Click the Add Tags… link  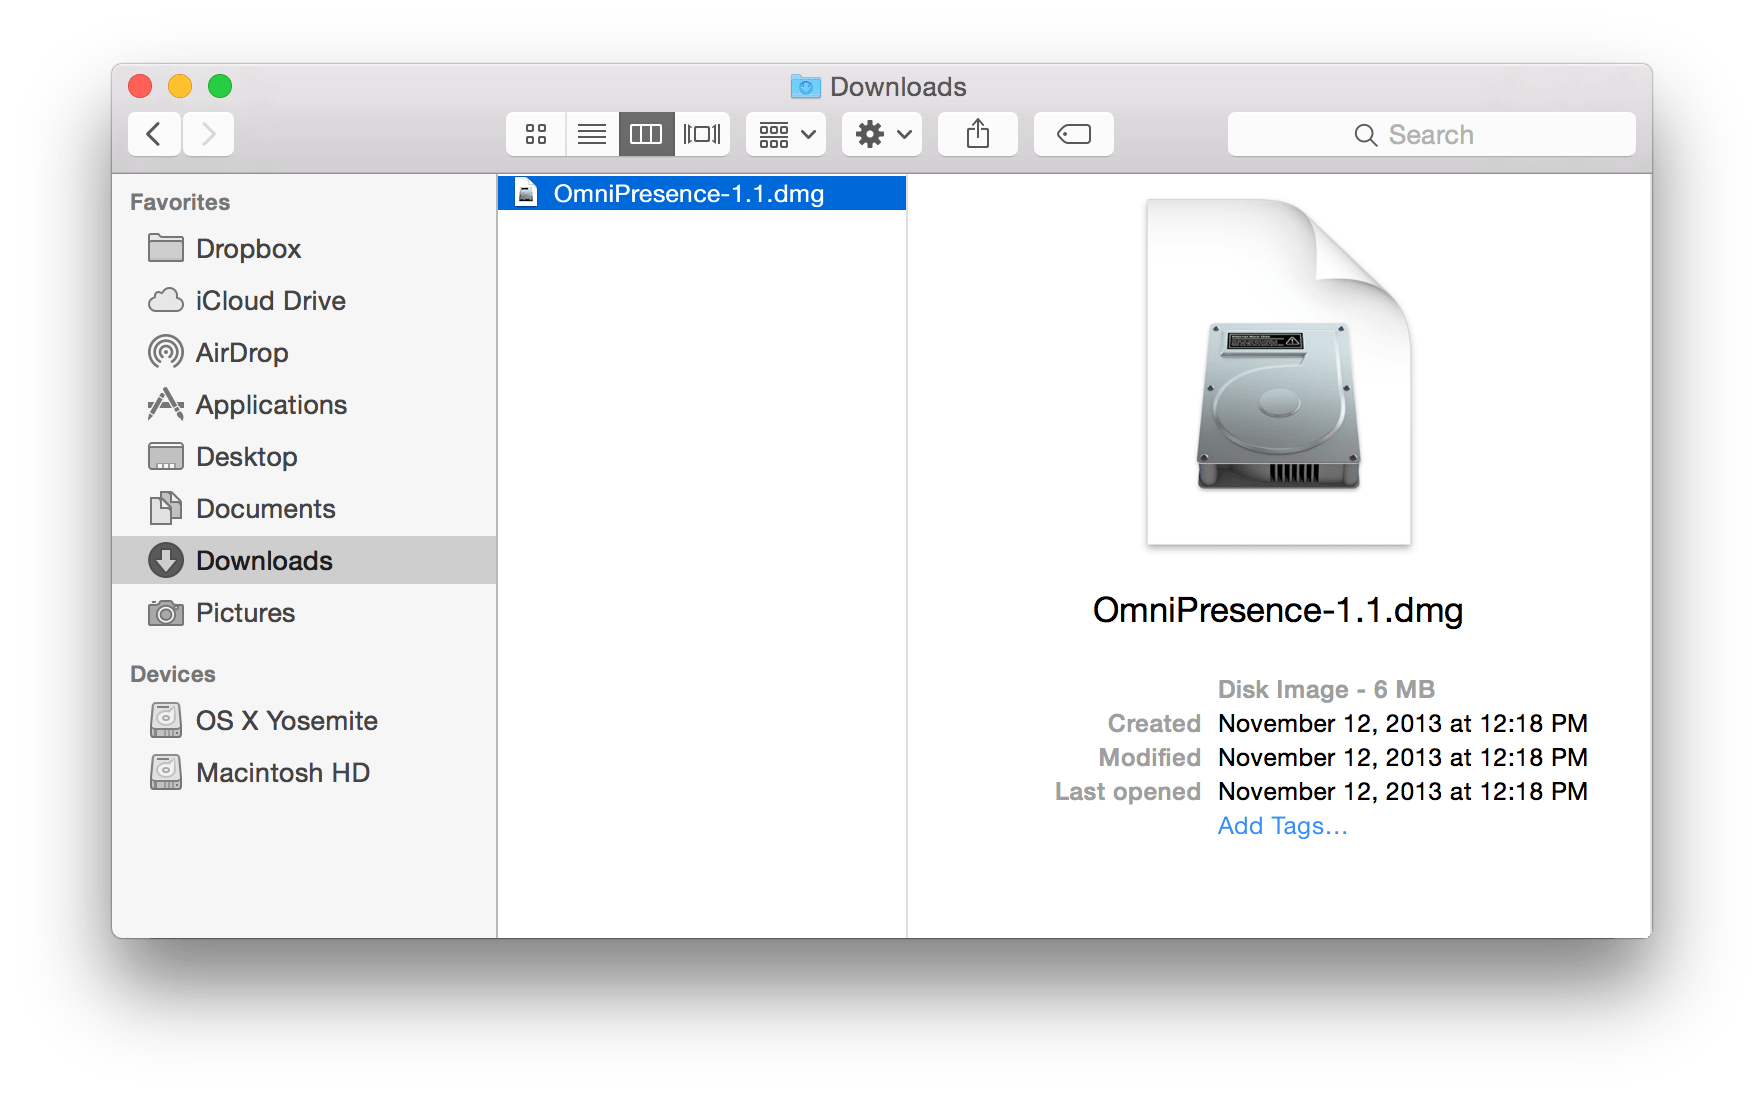coord(1283,826)
